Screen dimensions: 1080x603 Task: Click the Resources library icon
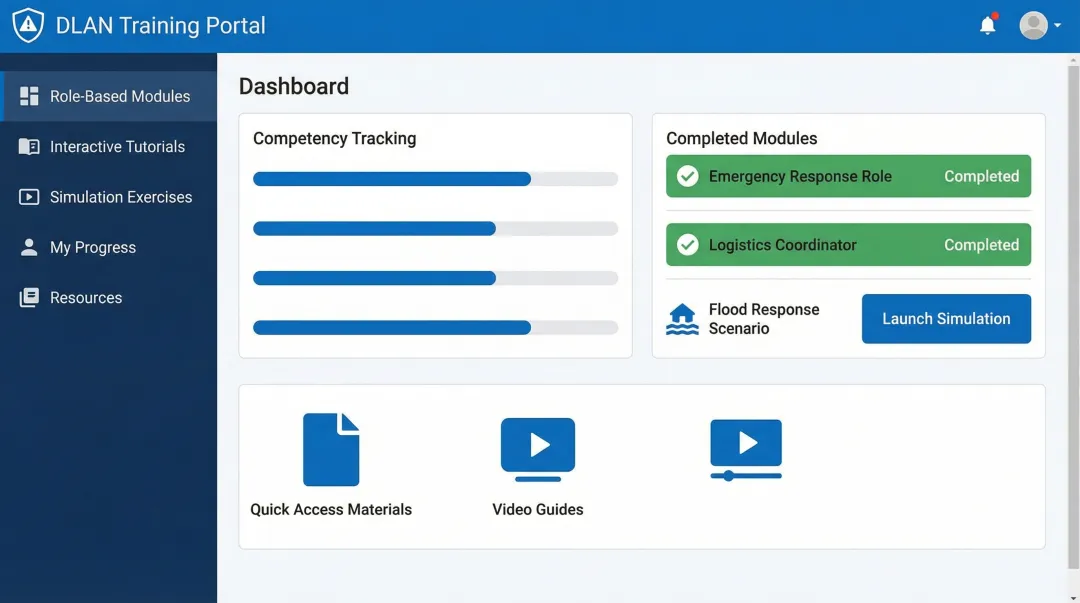tap(29, 298)
